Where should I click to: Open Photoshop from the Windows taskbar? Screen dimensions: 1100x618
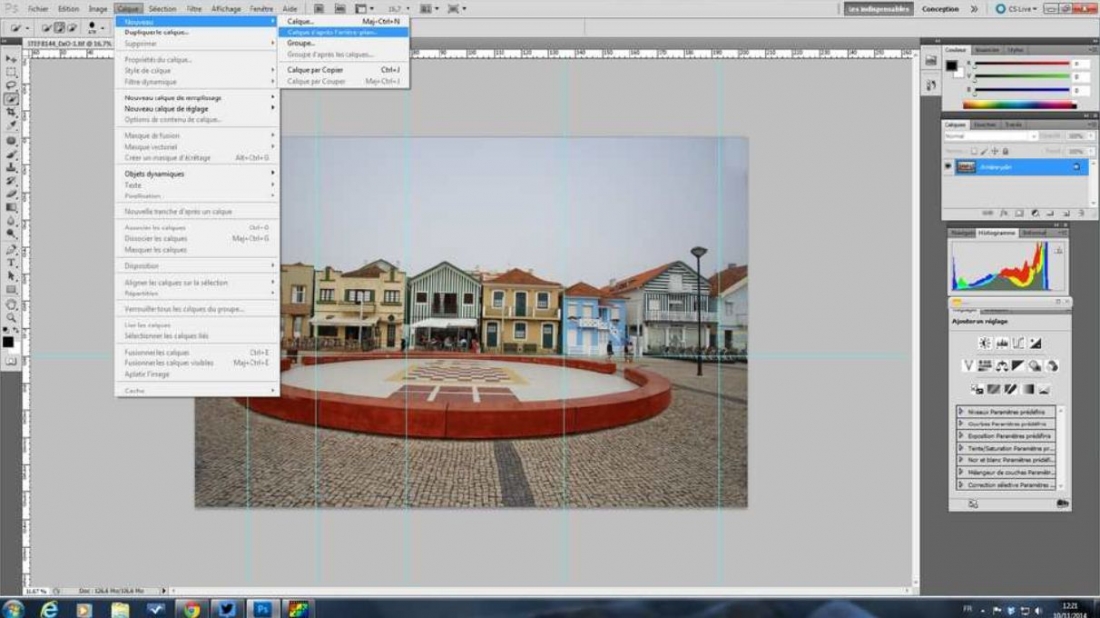pyautogui.click(x=262, y=609)
